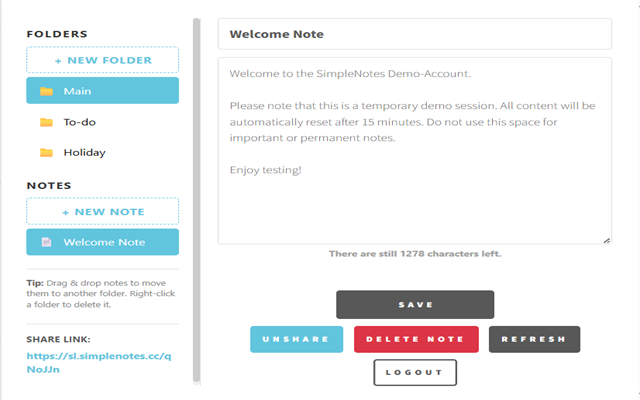
Task: Select Welcome Note in notes list
Action: [x=104, y=242]
